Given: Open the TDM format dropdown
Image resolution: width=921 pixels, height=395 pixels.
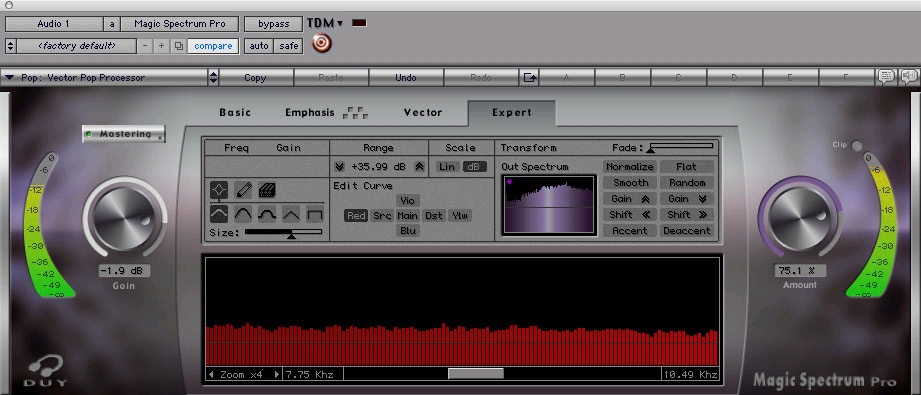Looking at the screenshot, I should 325,24.
